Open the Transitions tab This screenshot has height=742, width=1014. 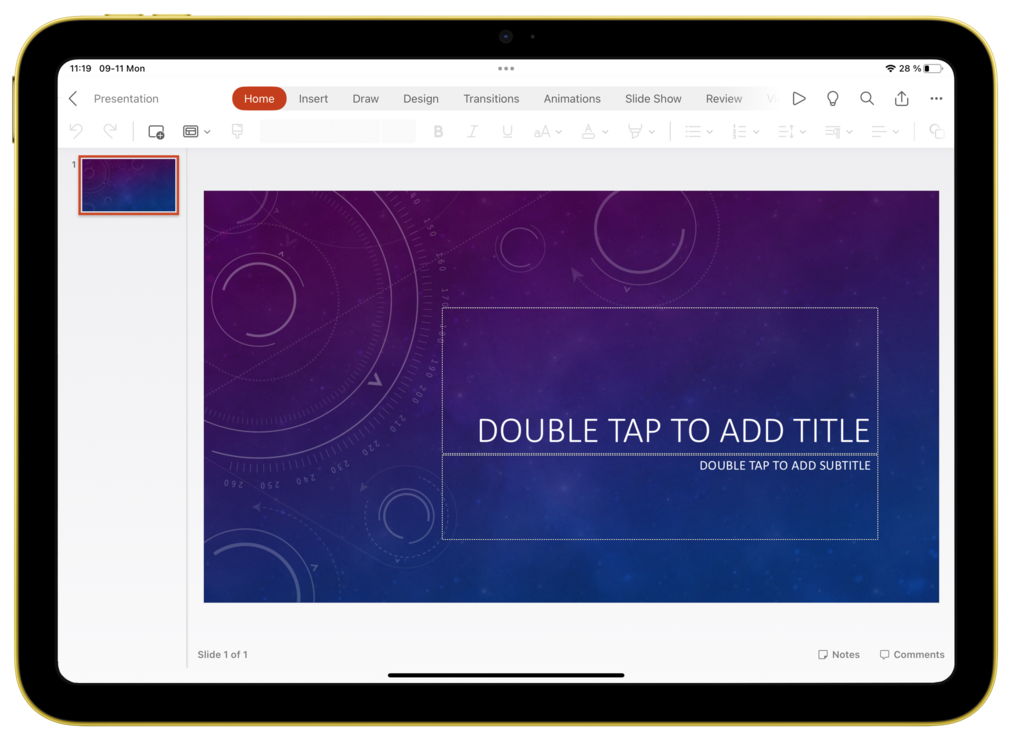pos(491,99)
